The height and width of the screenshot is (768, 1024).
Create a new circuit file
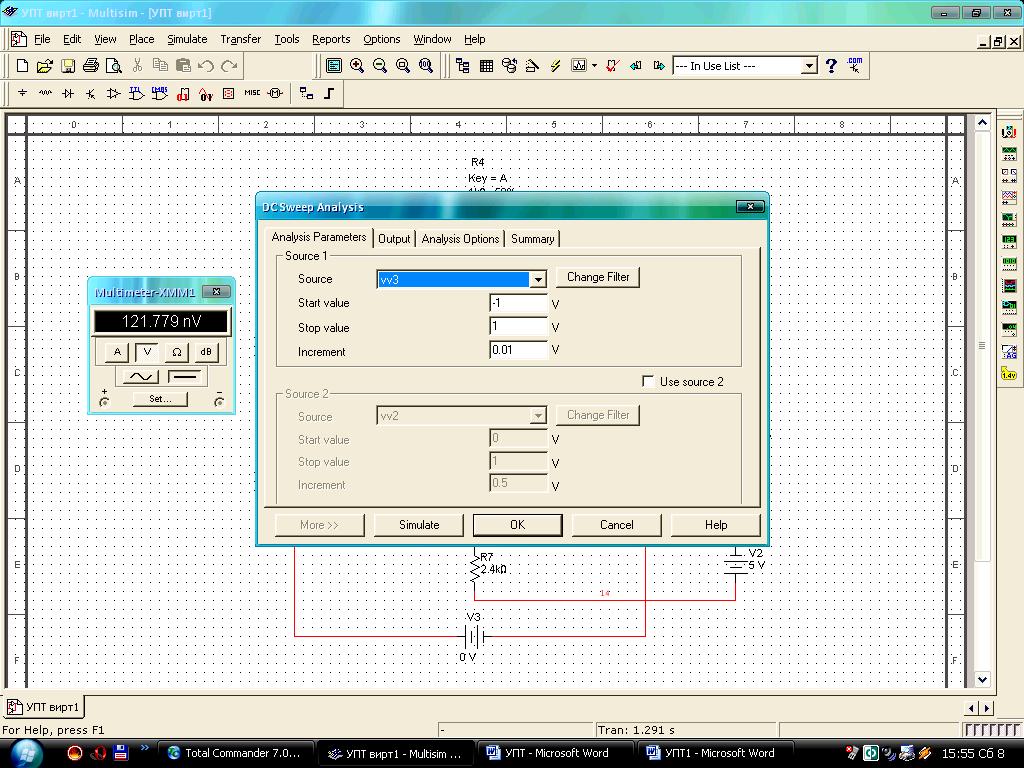click(22, 66)
